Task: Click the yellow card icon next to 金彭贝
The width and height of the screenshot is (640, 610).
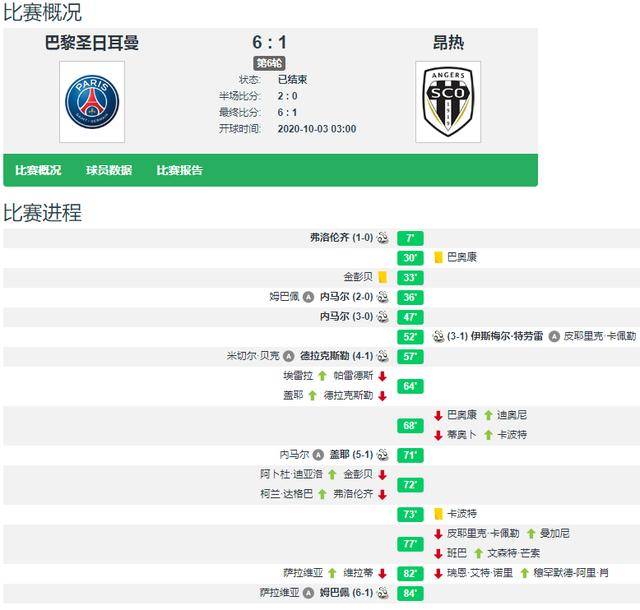Action: click(x=382, y=277)
